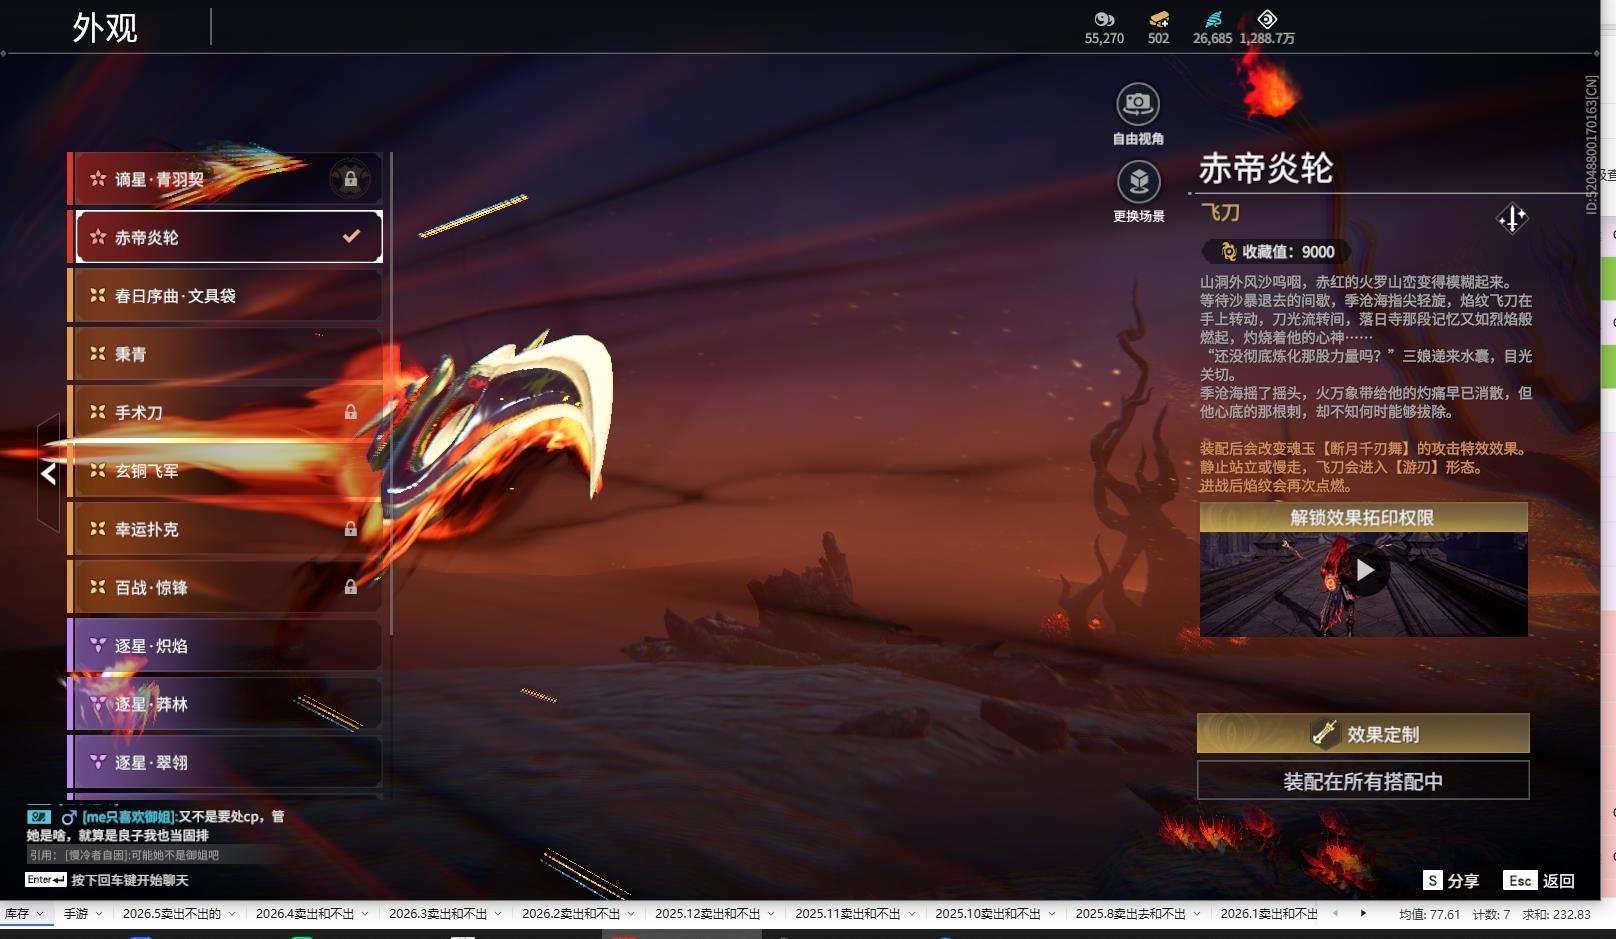The height and width of the screenshot is (939, 1616).
Task: Click the 均值: 77.61 status value
Action: point(1430,914)
